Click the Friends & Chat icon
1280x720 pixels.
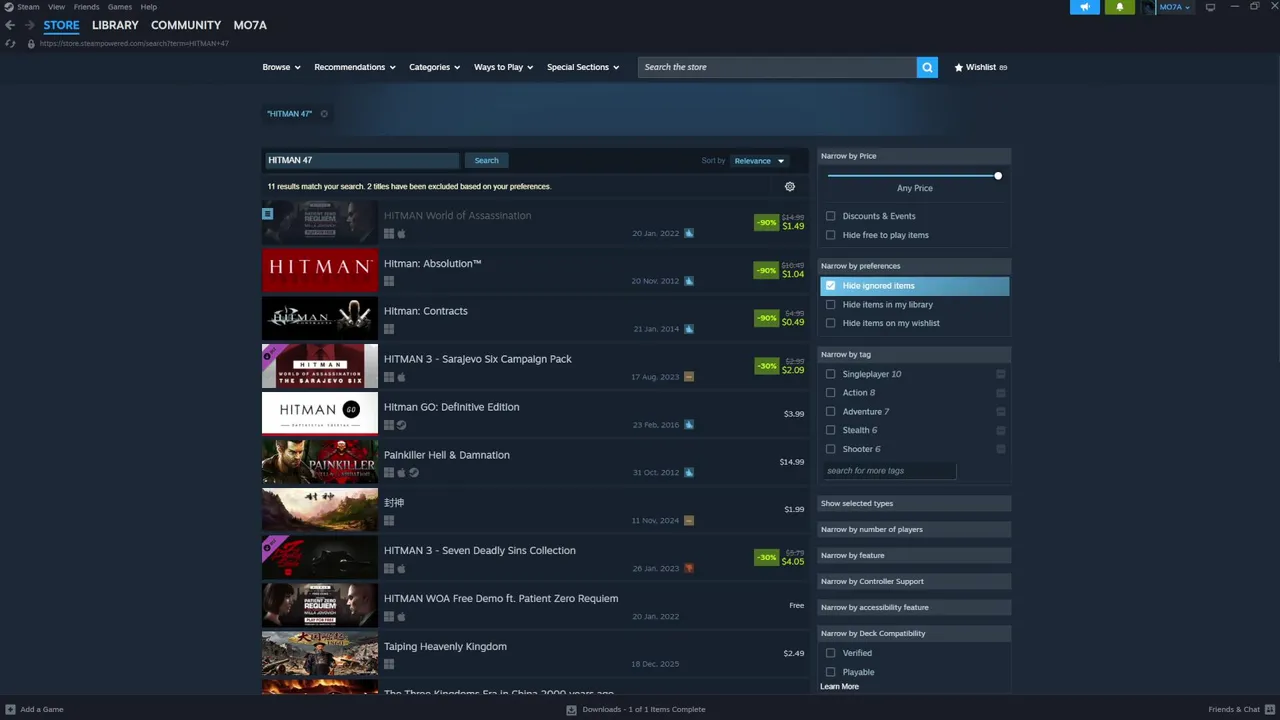click(x=1271, y=709)
